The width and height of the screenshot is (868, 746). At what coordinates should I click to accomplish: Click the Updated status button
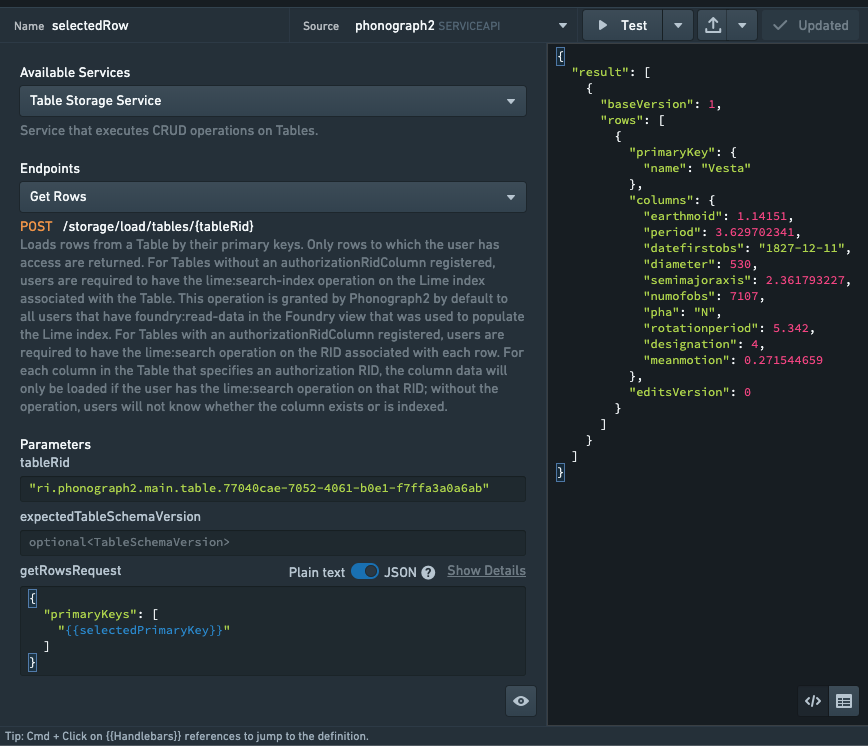tap(810, 25)
